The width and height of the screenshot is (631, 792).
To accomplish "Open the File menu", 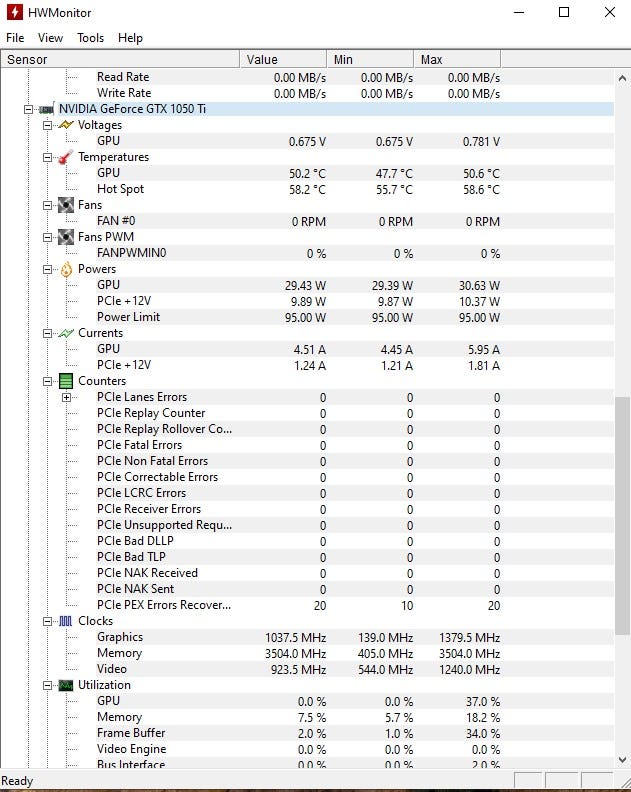I will pyautogui.click(x=15, y=38).
